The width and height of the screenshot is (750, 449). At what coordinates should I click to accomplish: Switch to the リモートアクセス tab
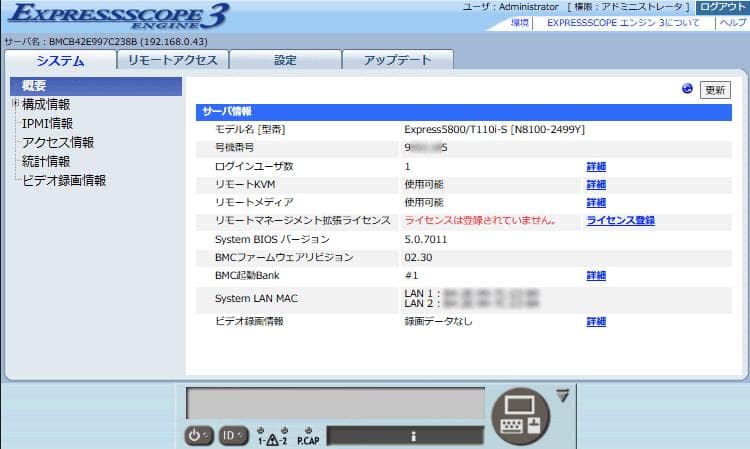(173, 60)
